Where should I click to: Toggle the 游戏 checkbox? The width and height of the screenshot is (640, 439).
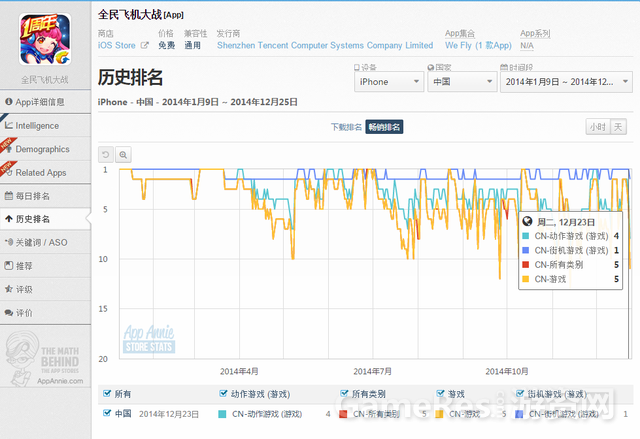[x=440, y=393]
